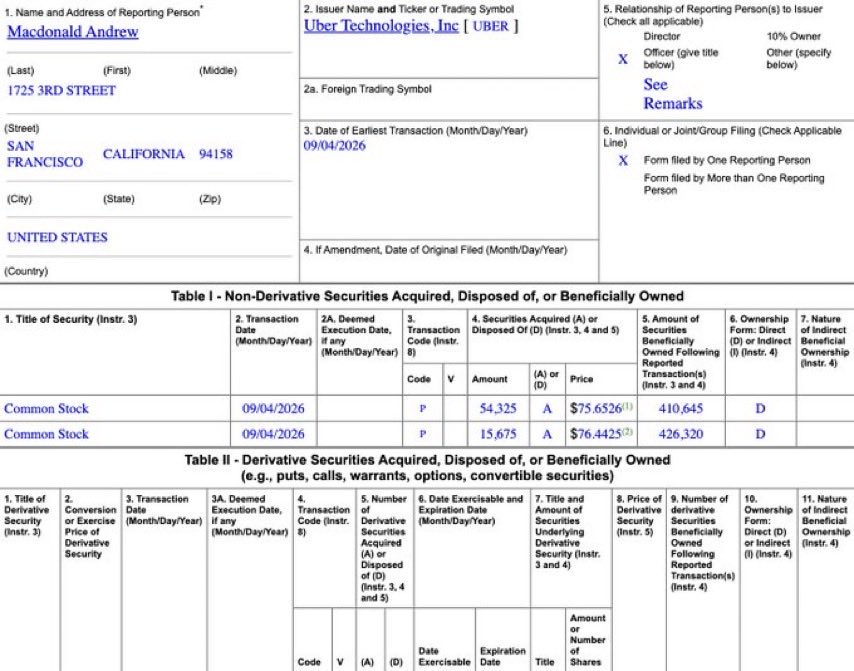Click the 'Director' relationship label
The width and height of the screenshot is (854, 671).
tap(662, 36)
